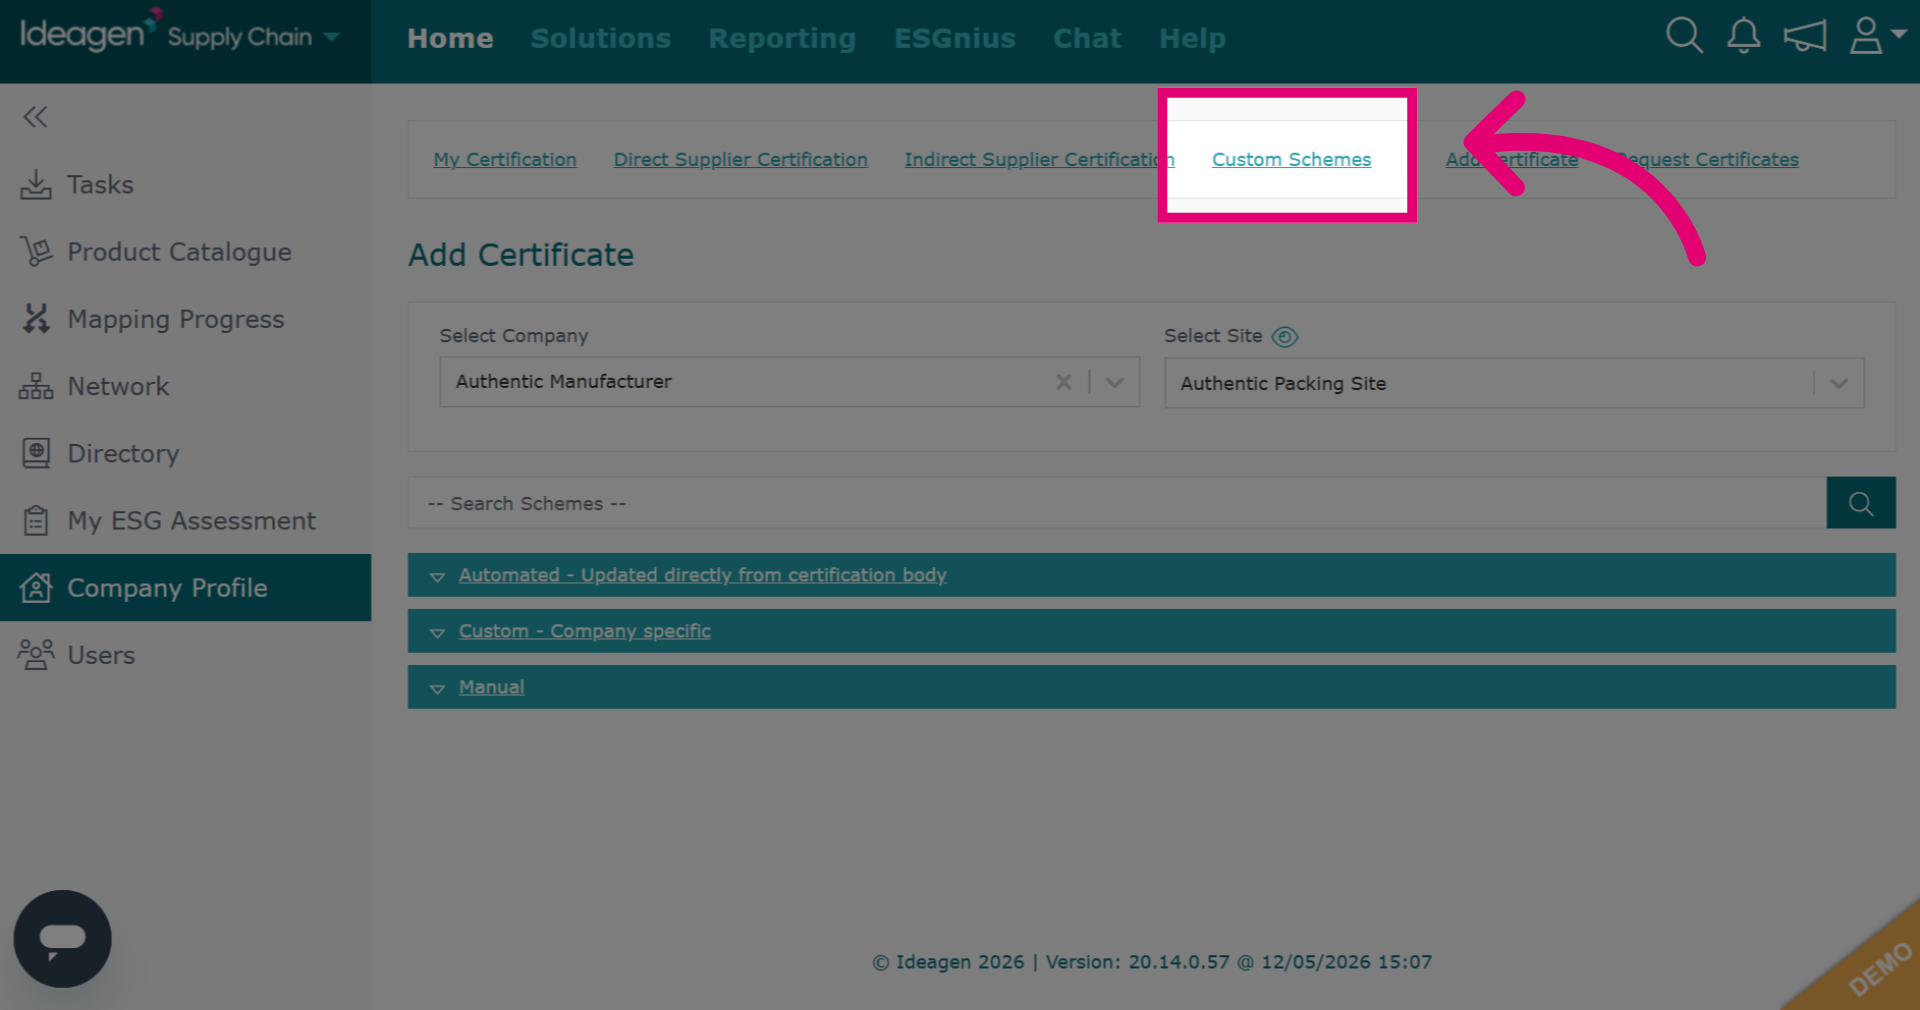Click the Network hierarchy icon

(x=36, y=386)
